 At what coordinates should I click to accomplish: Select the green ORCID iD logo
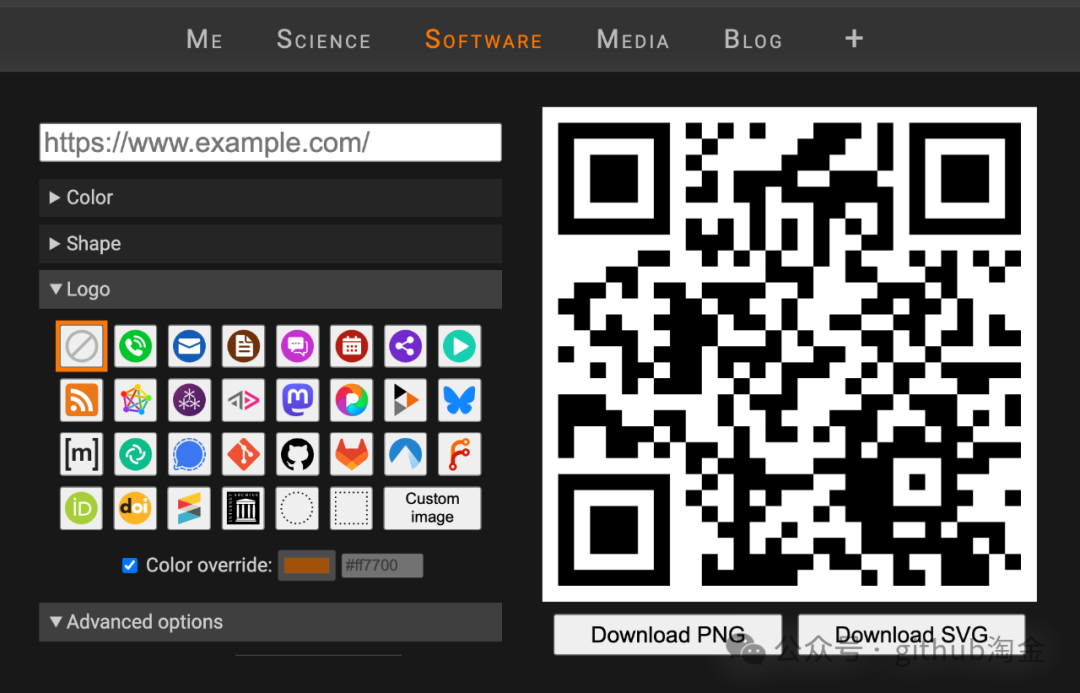[x=81, y=508]
